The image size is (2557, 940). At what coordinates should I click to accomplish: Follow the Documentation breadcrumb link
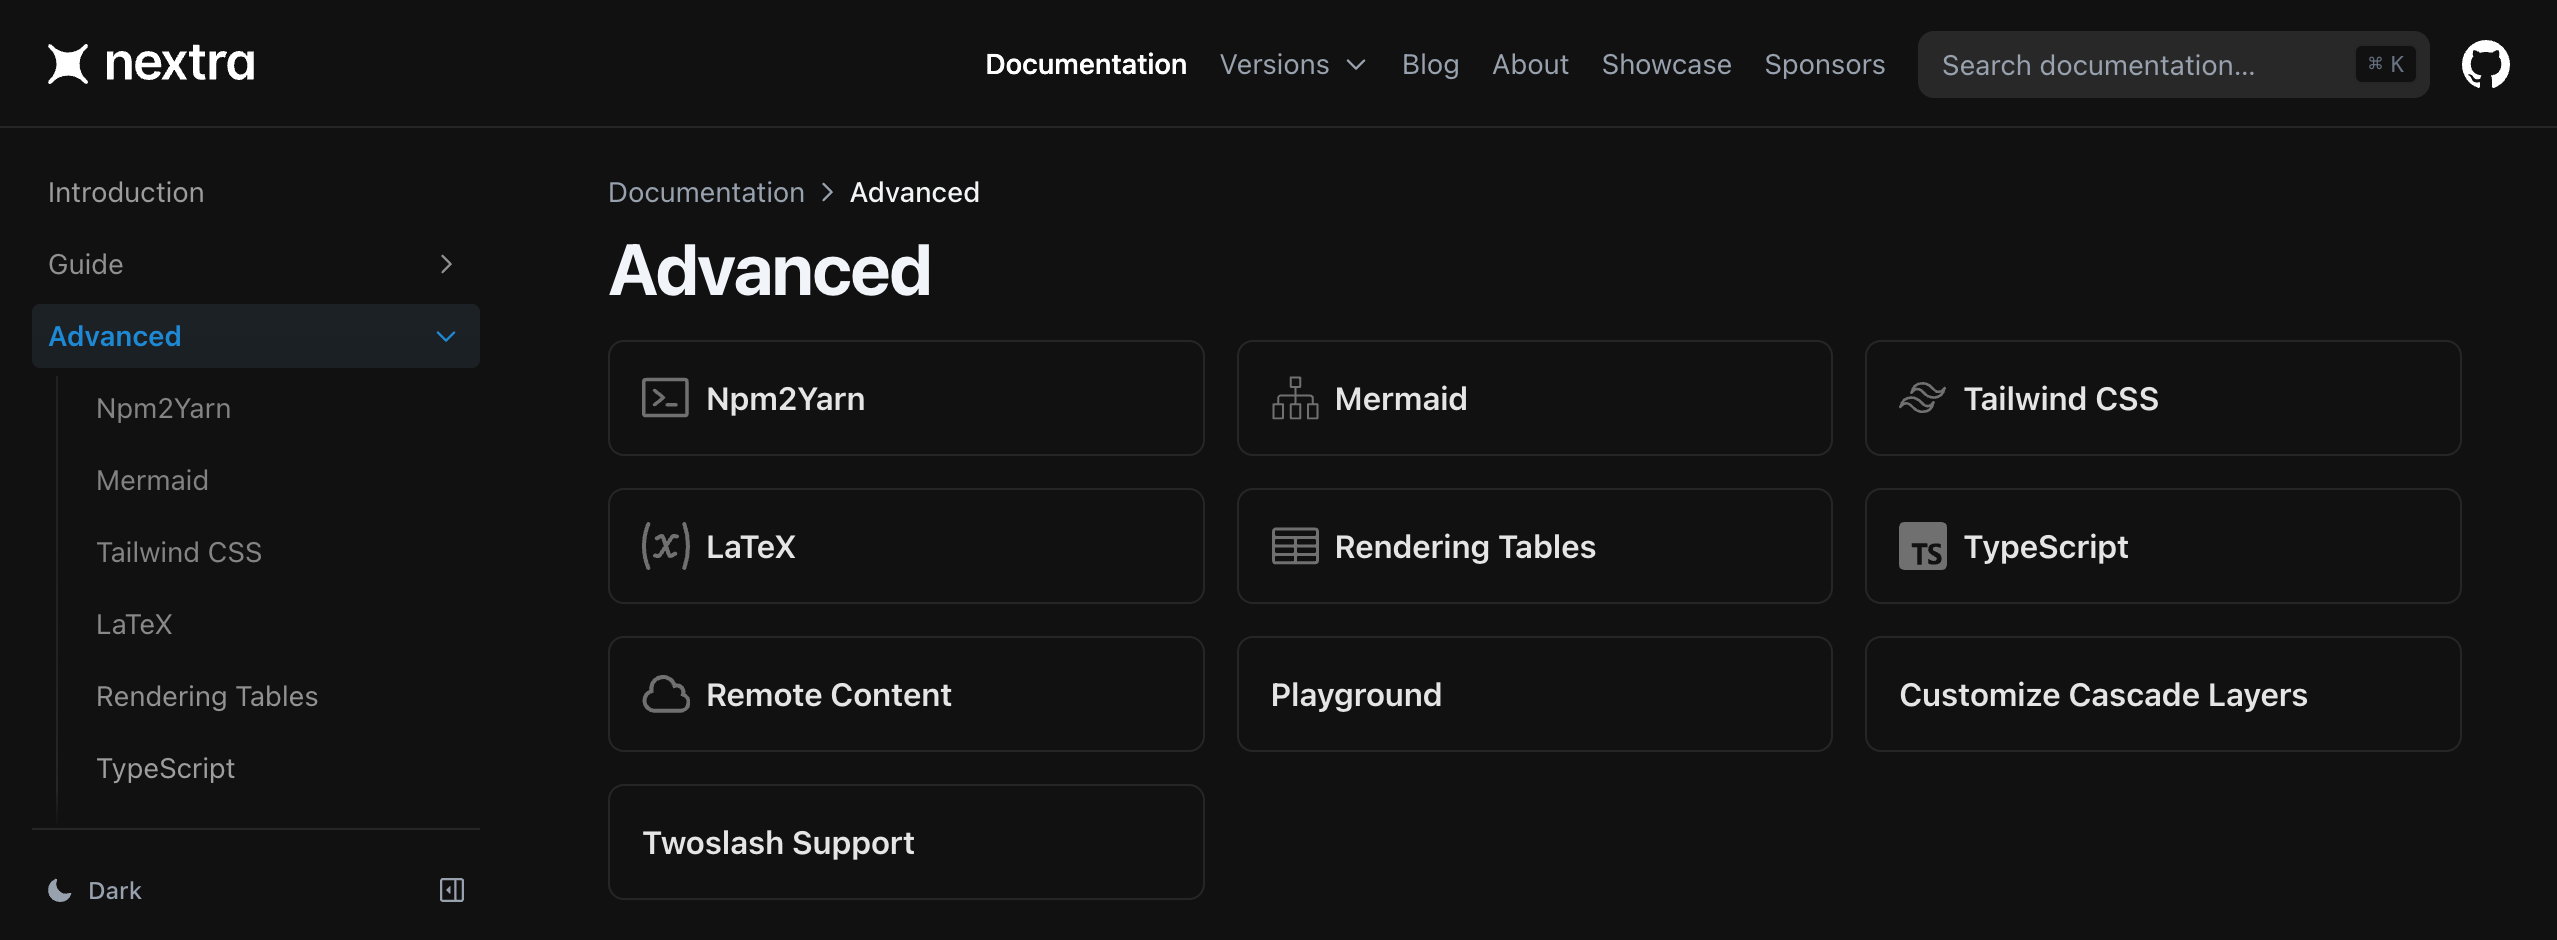(706, 191)
